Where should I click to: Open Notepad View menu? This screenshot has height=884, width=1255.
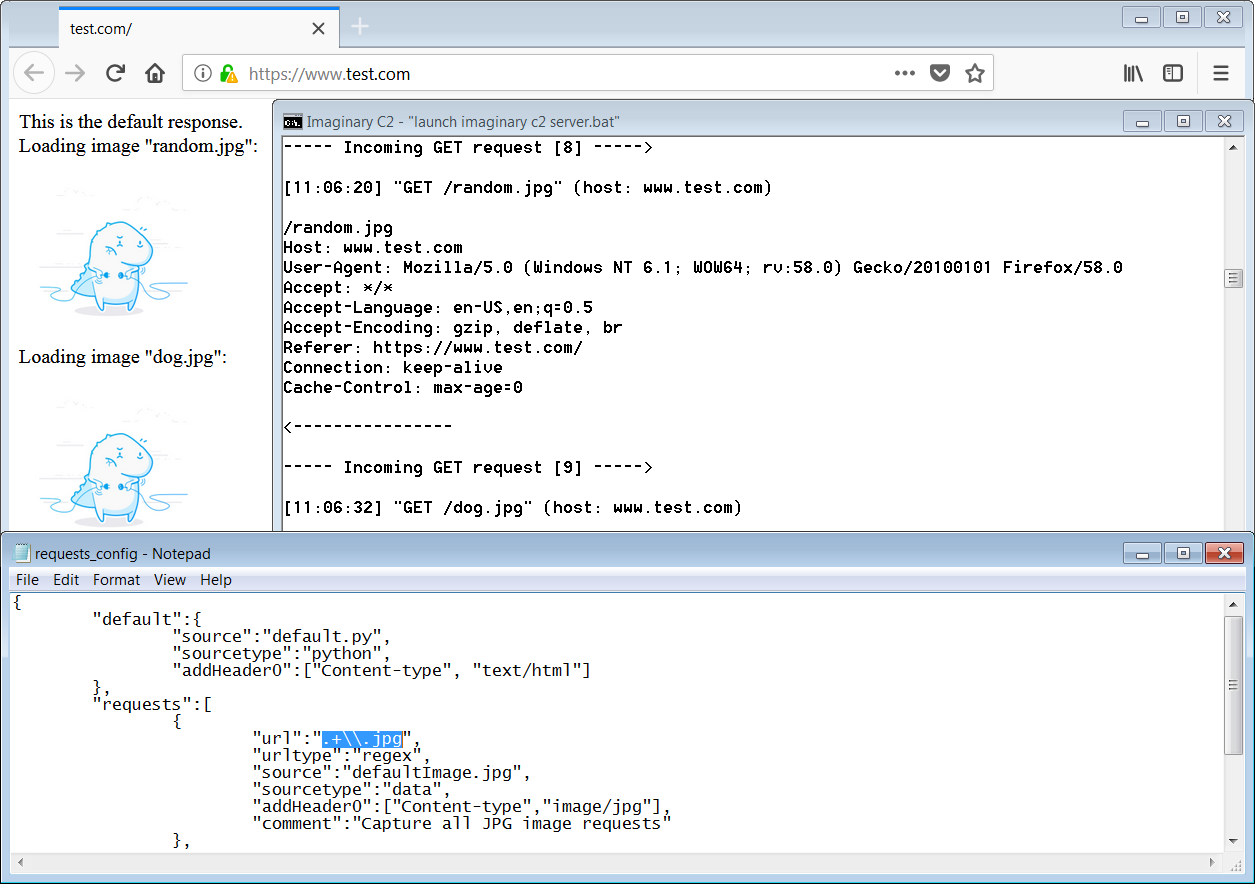coord(170,580)
